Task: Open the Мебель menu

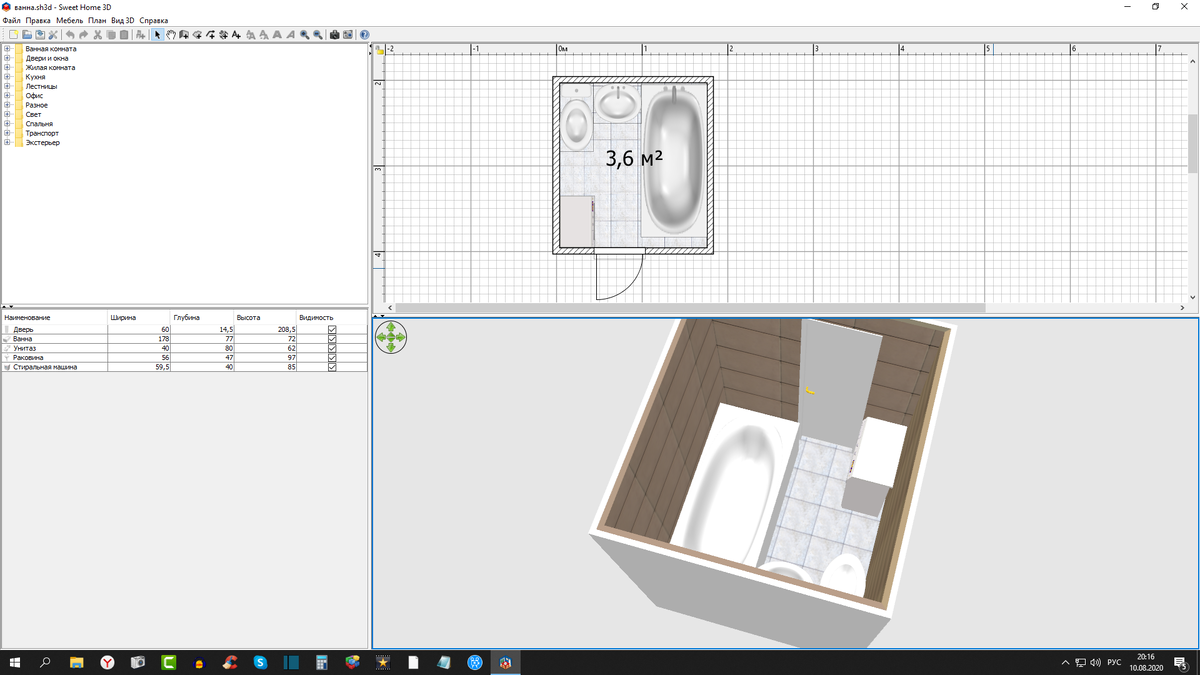Action: pyautogui.click(x=69, y=20)
